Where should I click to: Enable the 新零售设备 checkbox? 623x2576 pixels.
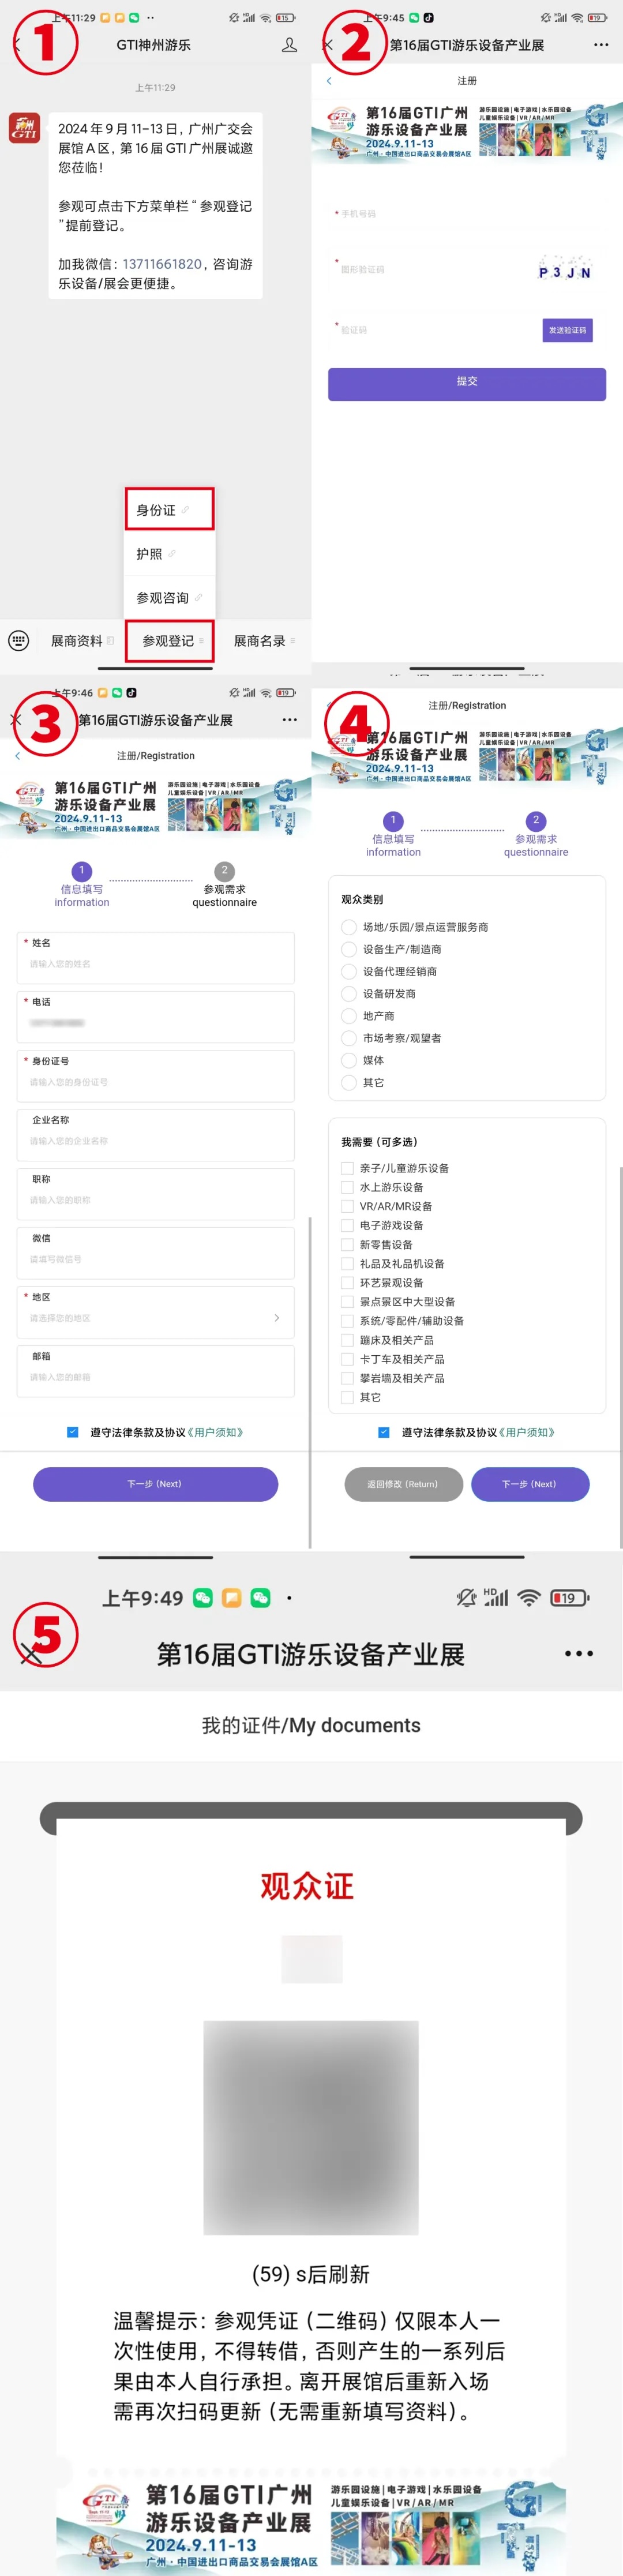coord(347,1245)
